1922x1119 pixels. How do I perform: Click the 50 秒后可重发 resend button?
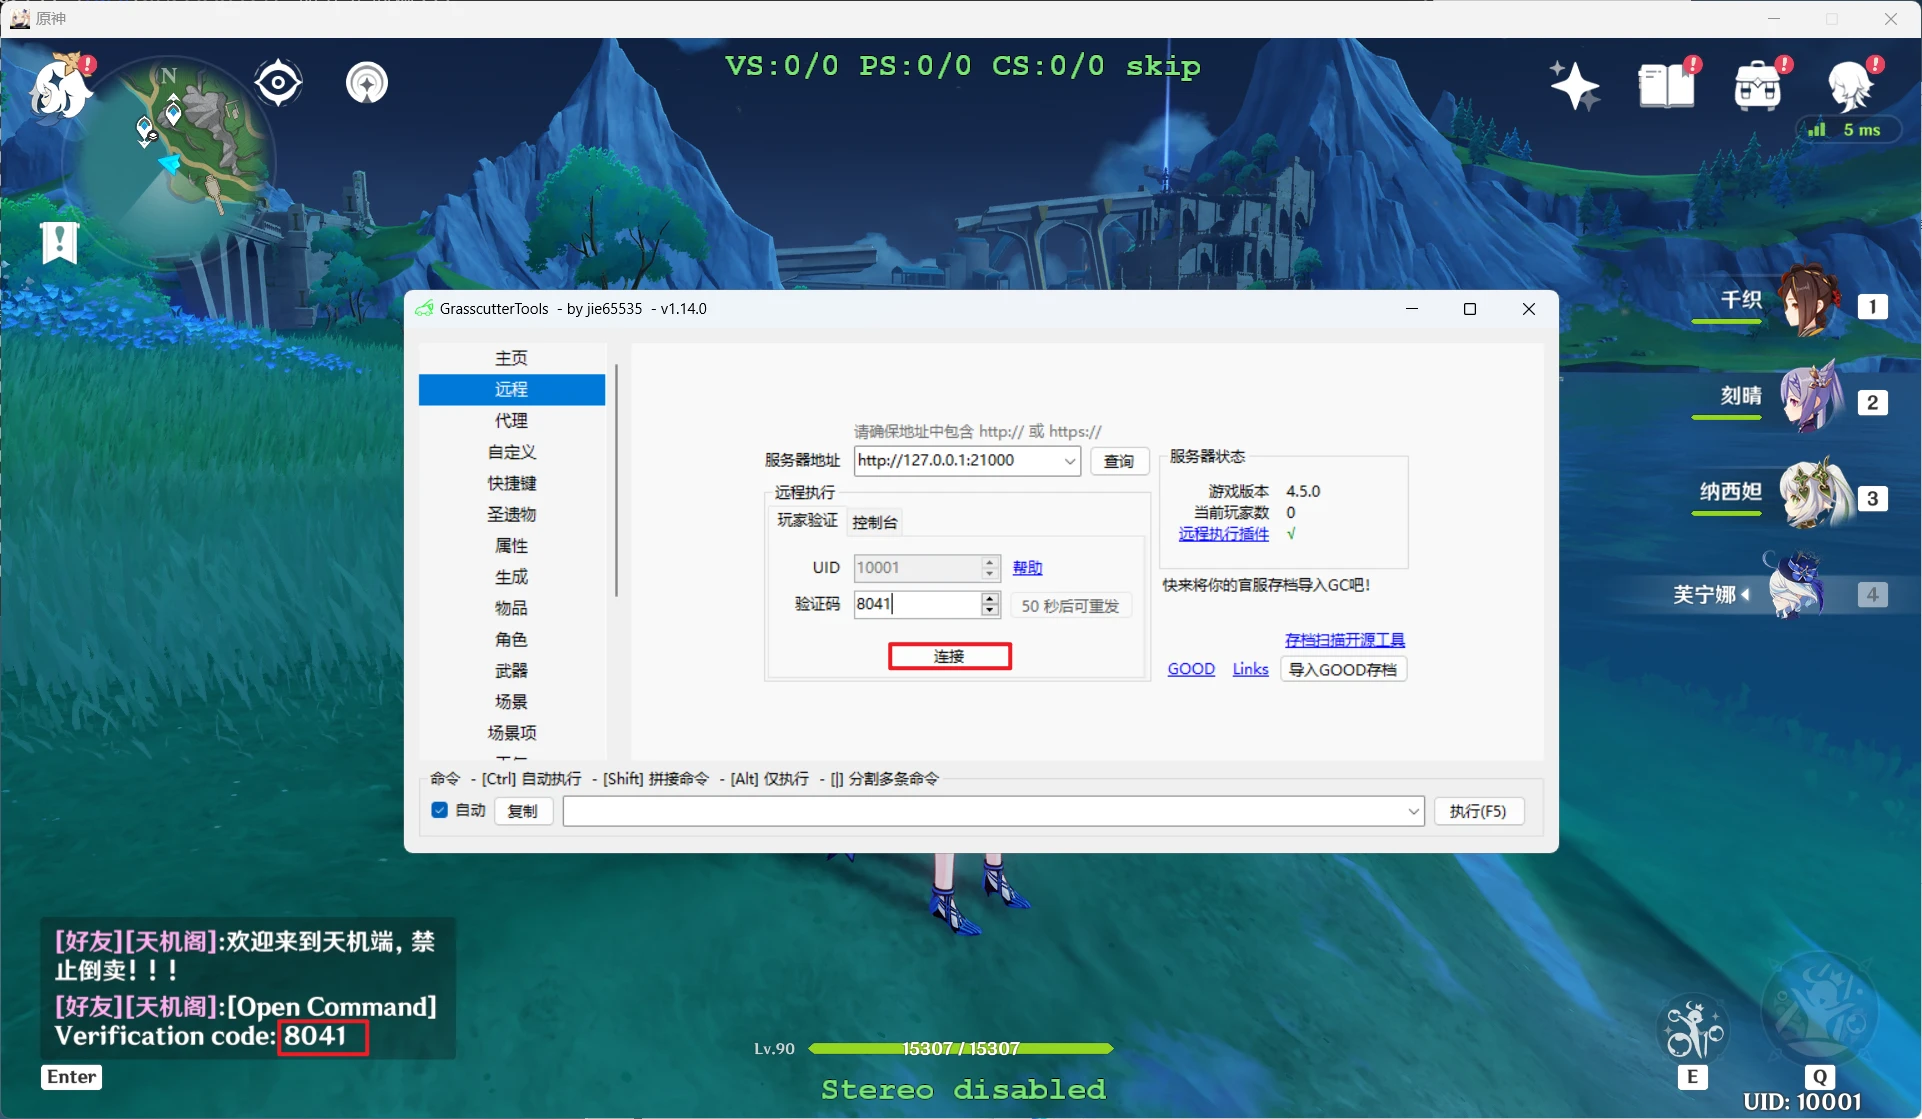tap(1070, 606)
